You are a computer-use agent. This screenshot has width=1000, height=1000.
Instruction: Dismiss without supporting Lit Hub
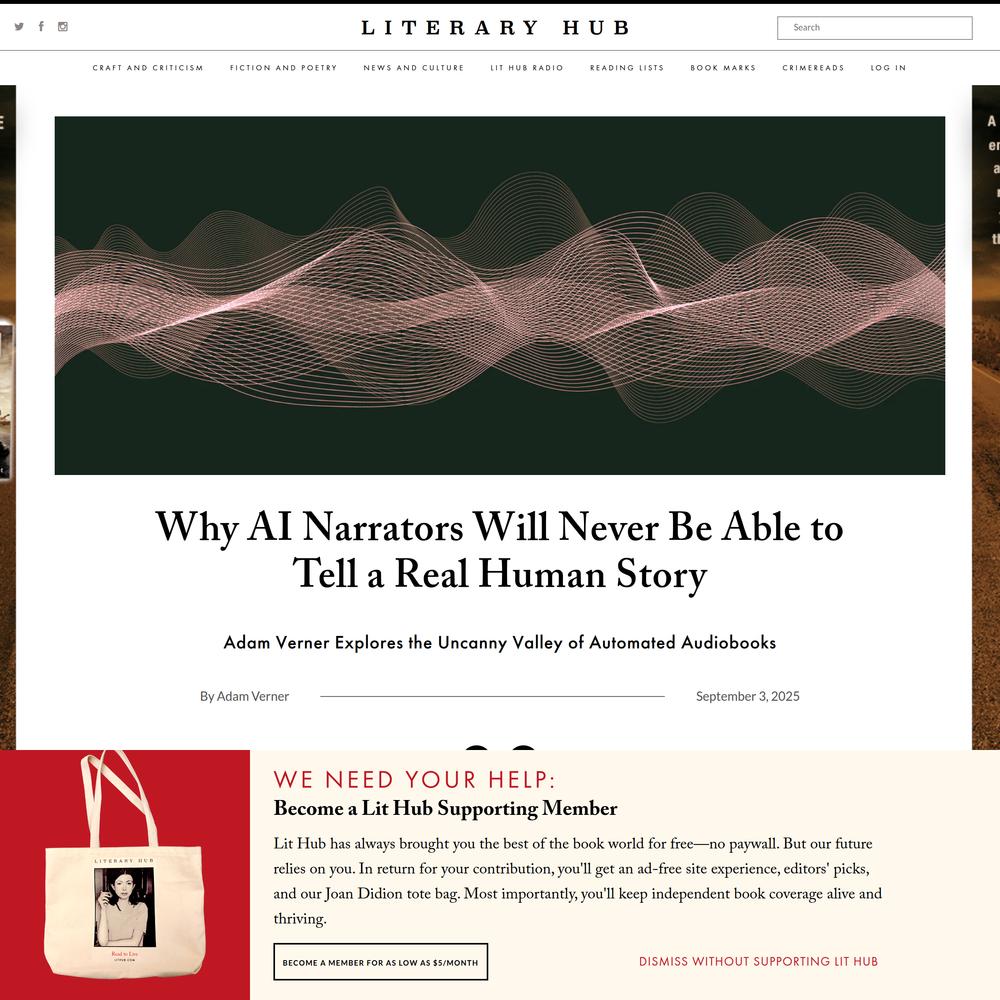coord(758,962)
